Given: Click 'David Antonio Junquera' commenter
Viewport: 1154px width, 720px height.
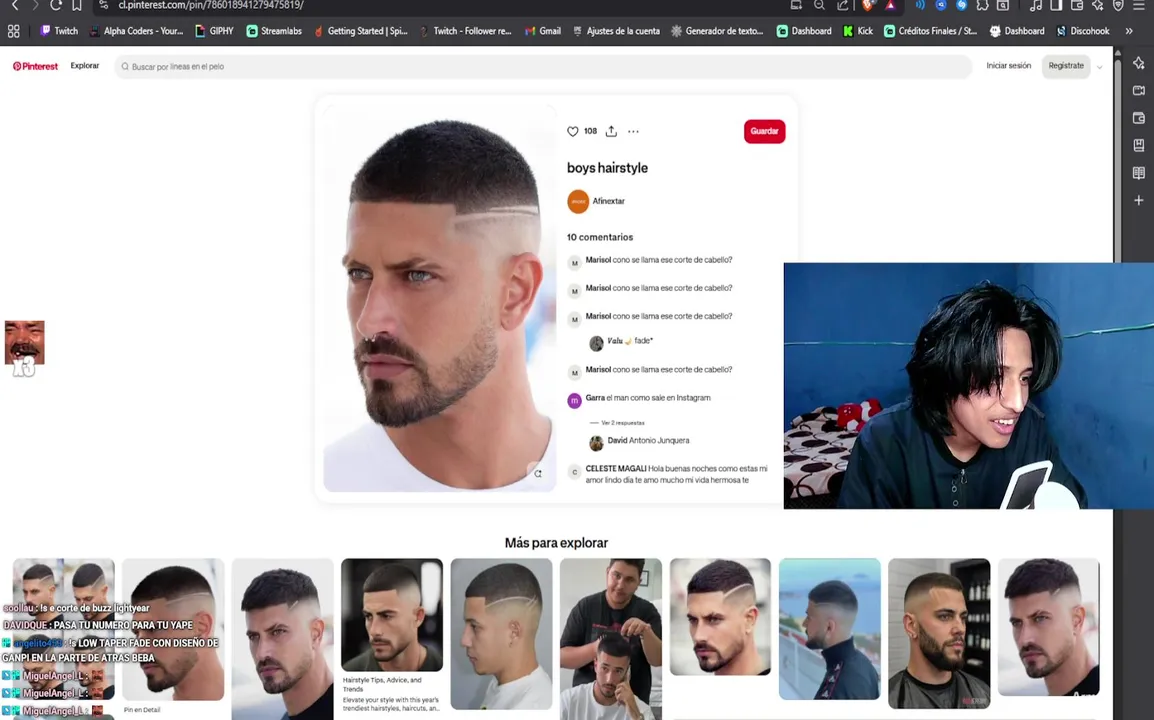Looking at the screenshot, I should click(x=648, y=440).
